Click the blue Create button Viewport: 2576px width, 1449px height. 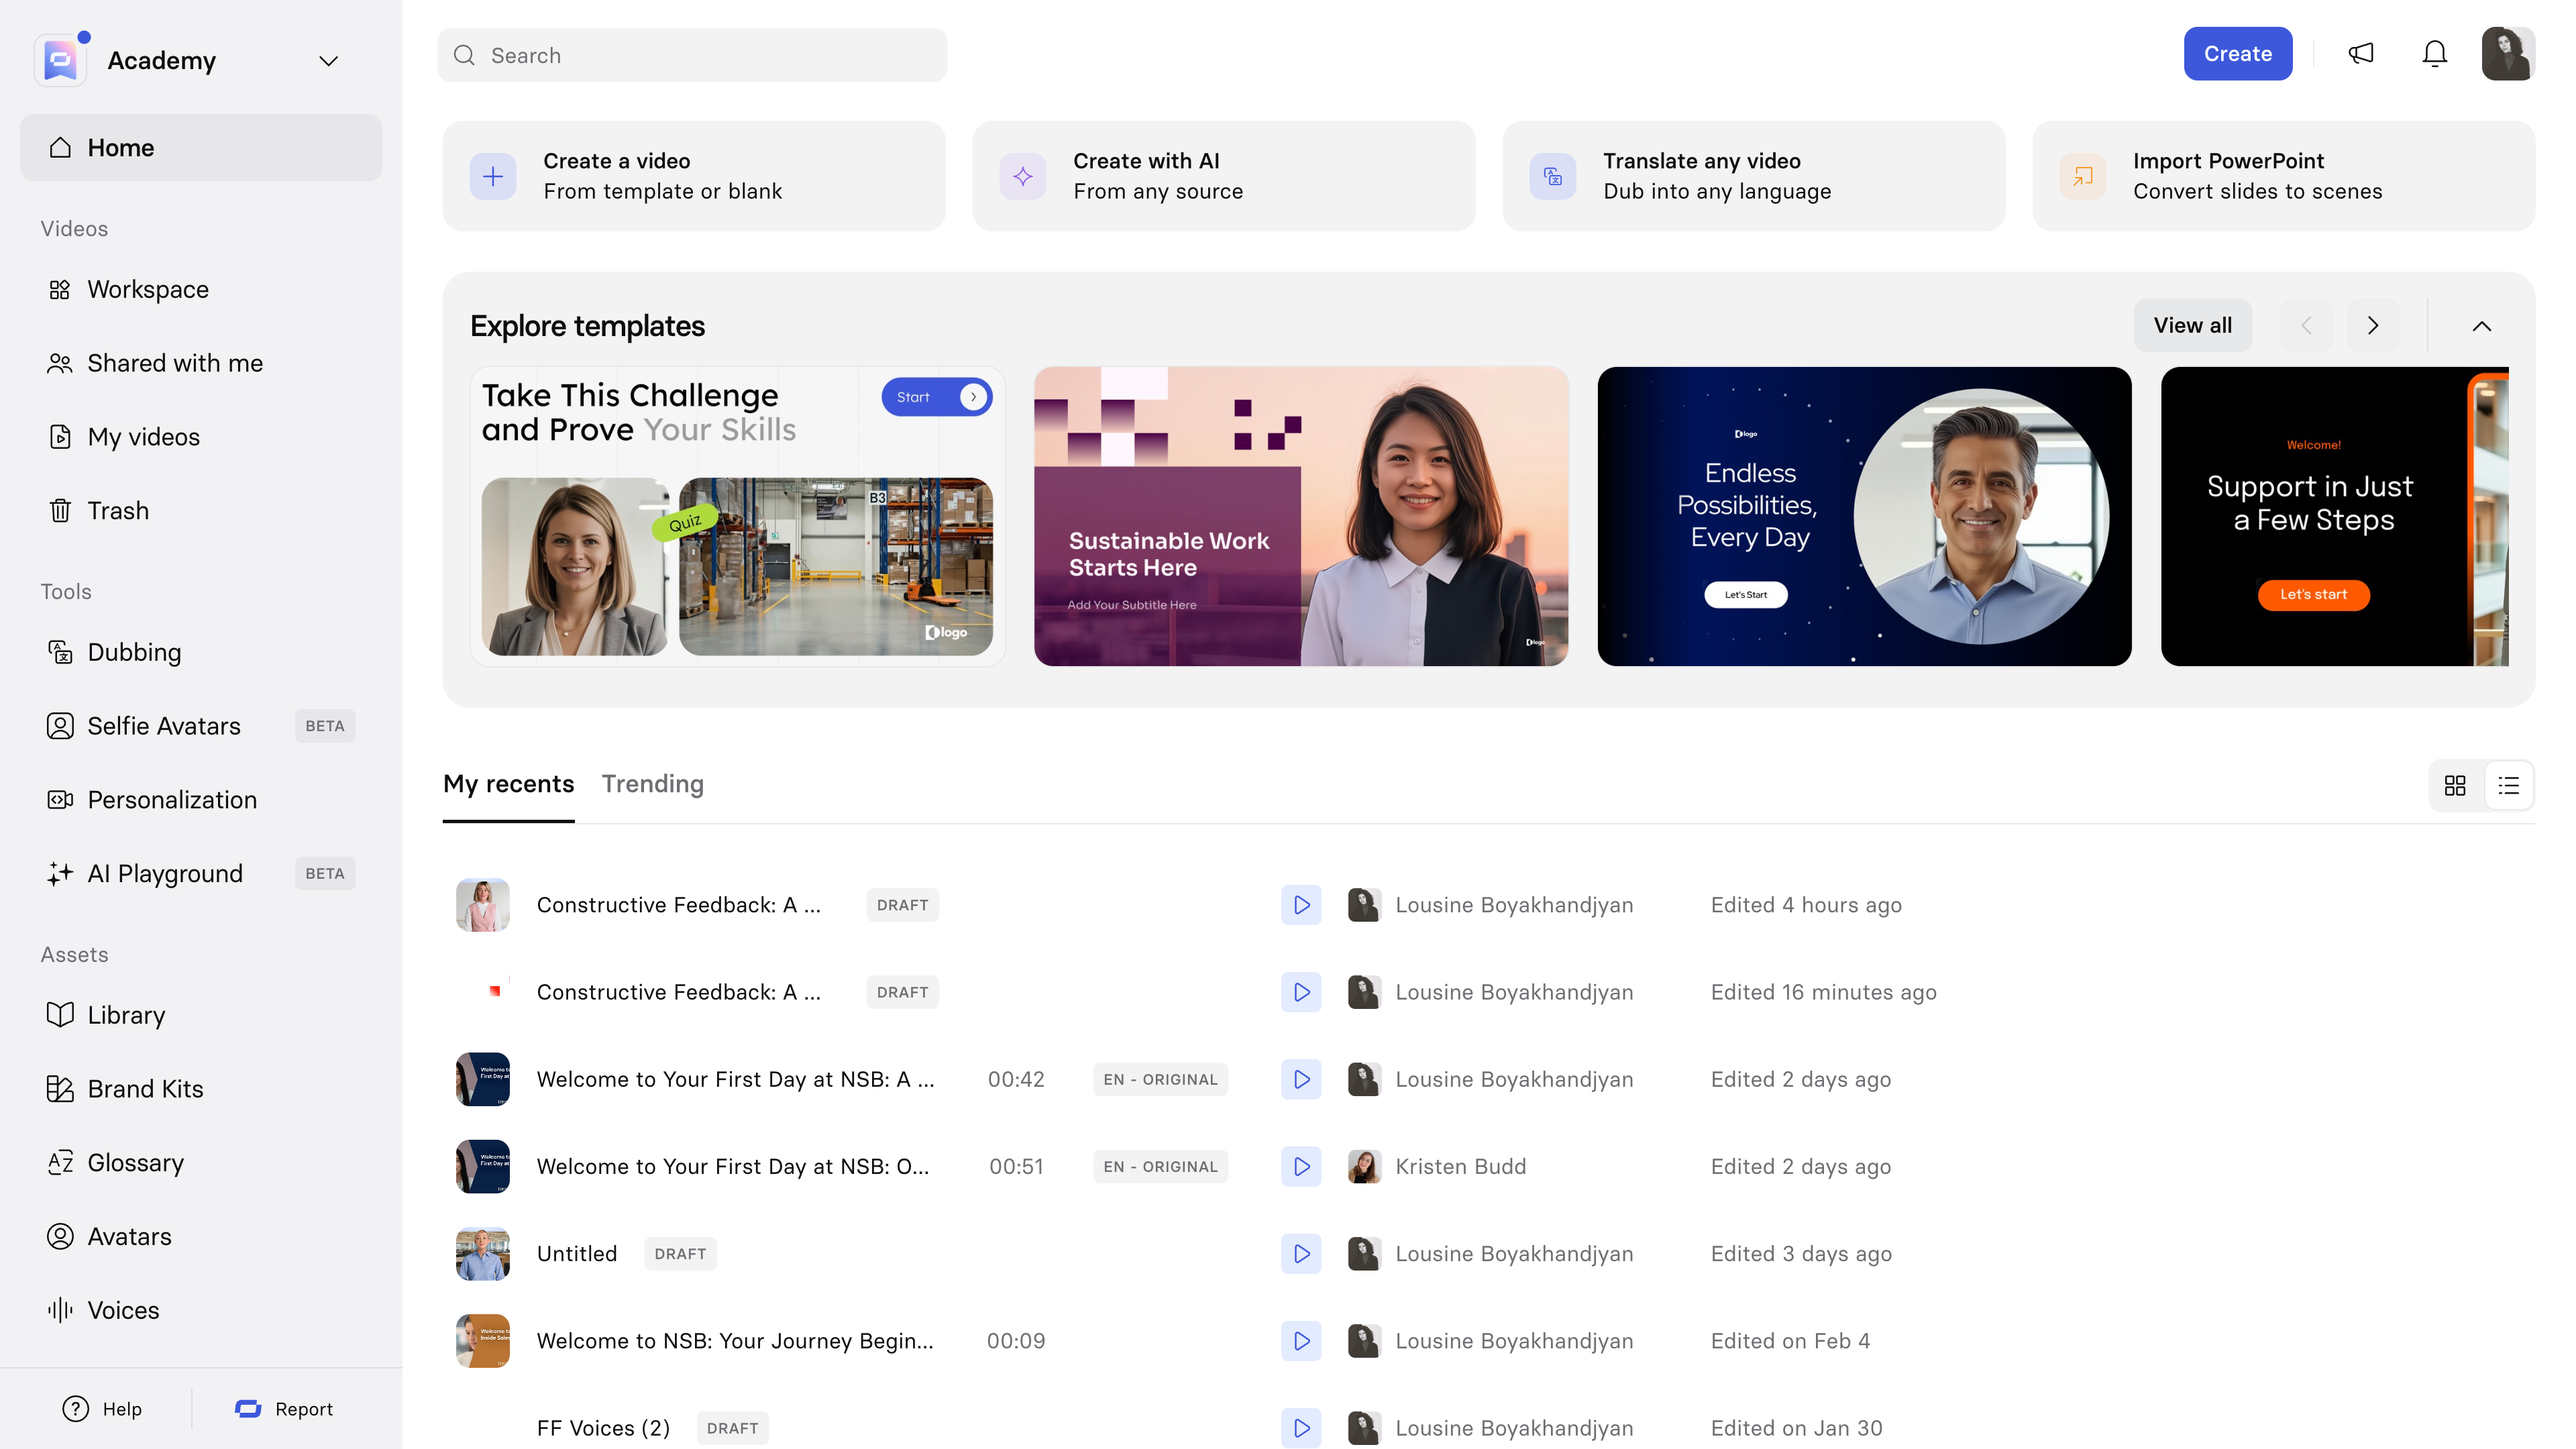point(2237,54)
